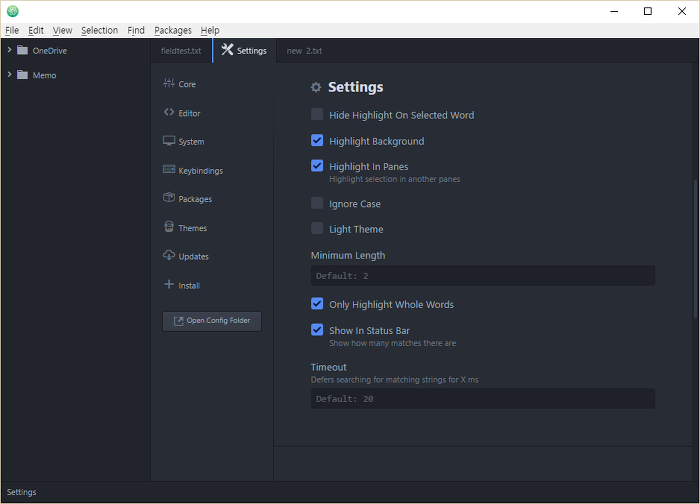Click the Minimum Length input field
700x504 pixels.
pos(483,276)
